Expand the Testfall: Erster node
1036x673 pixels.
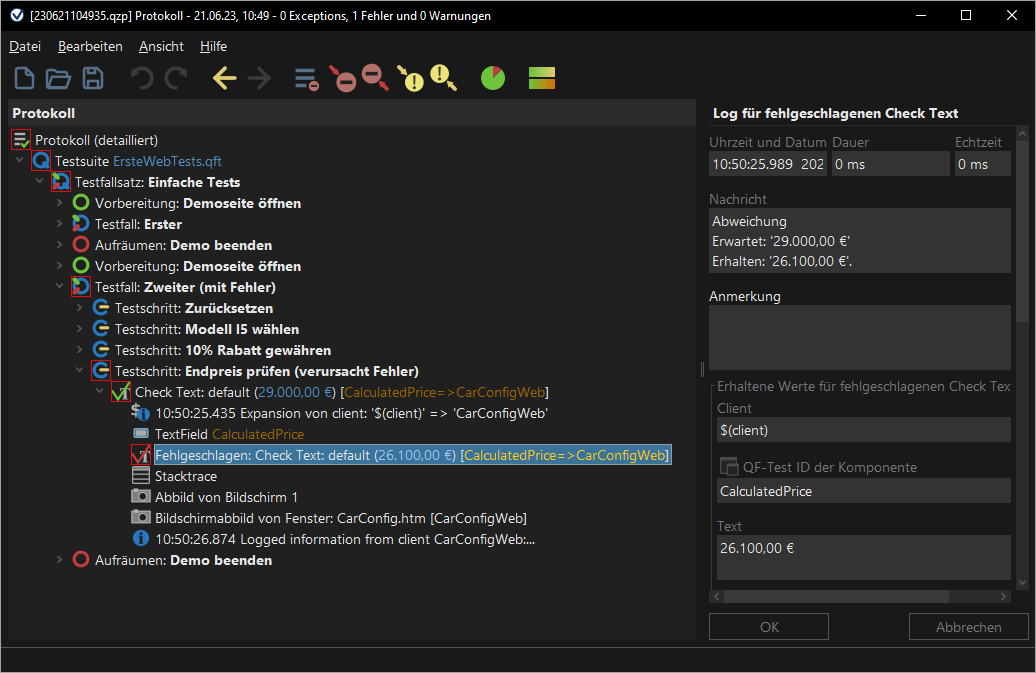click(59, 224)
